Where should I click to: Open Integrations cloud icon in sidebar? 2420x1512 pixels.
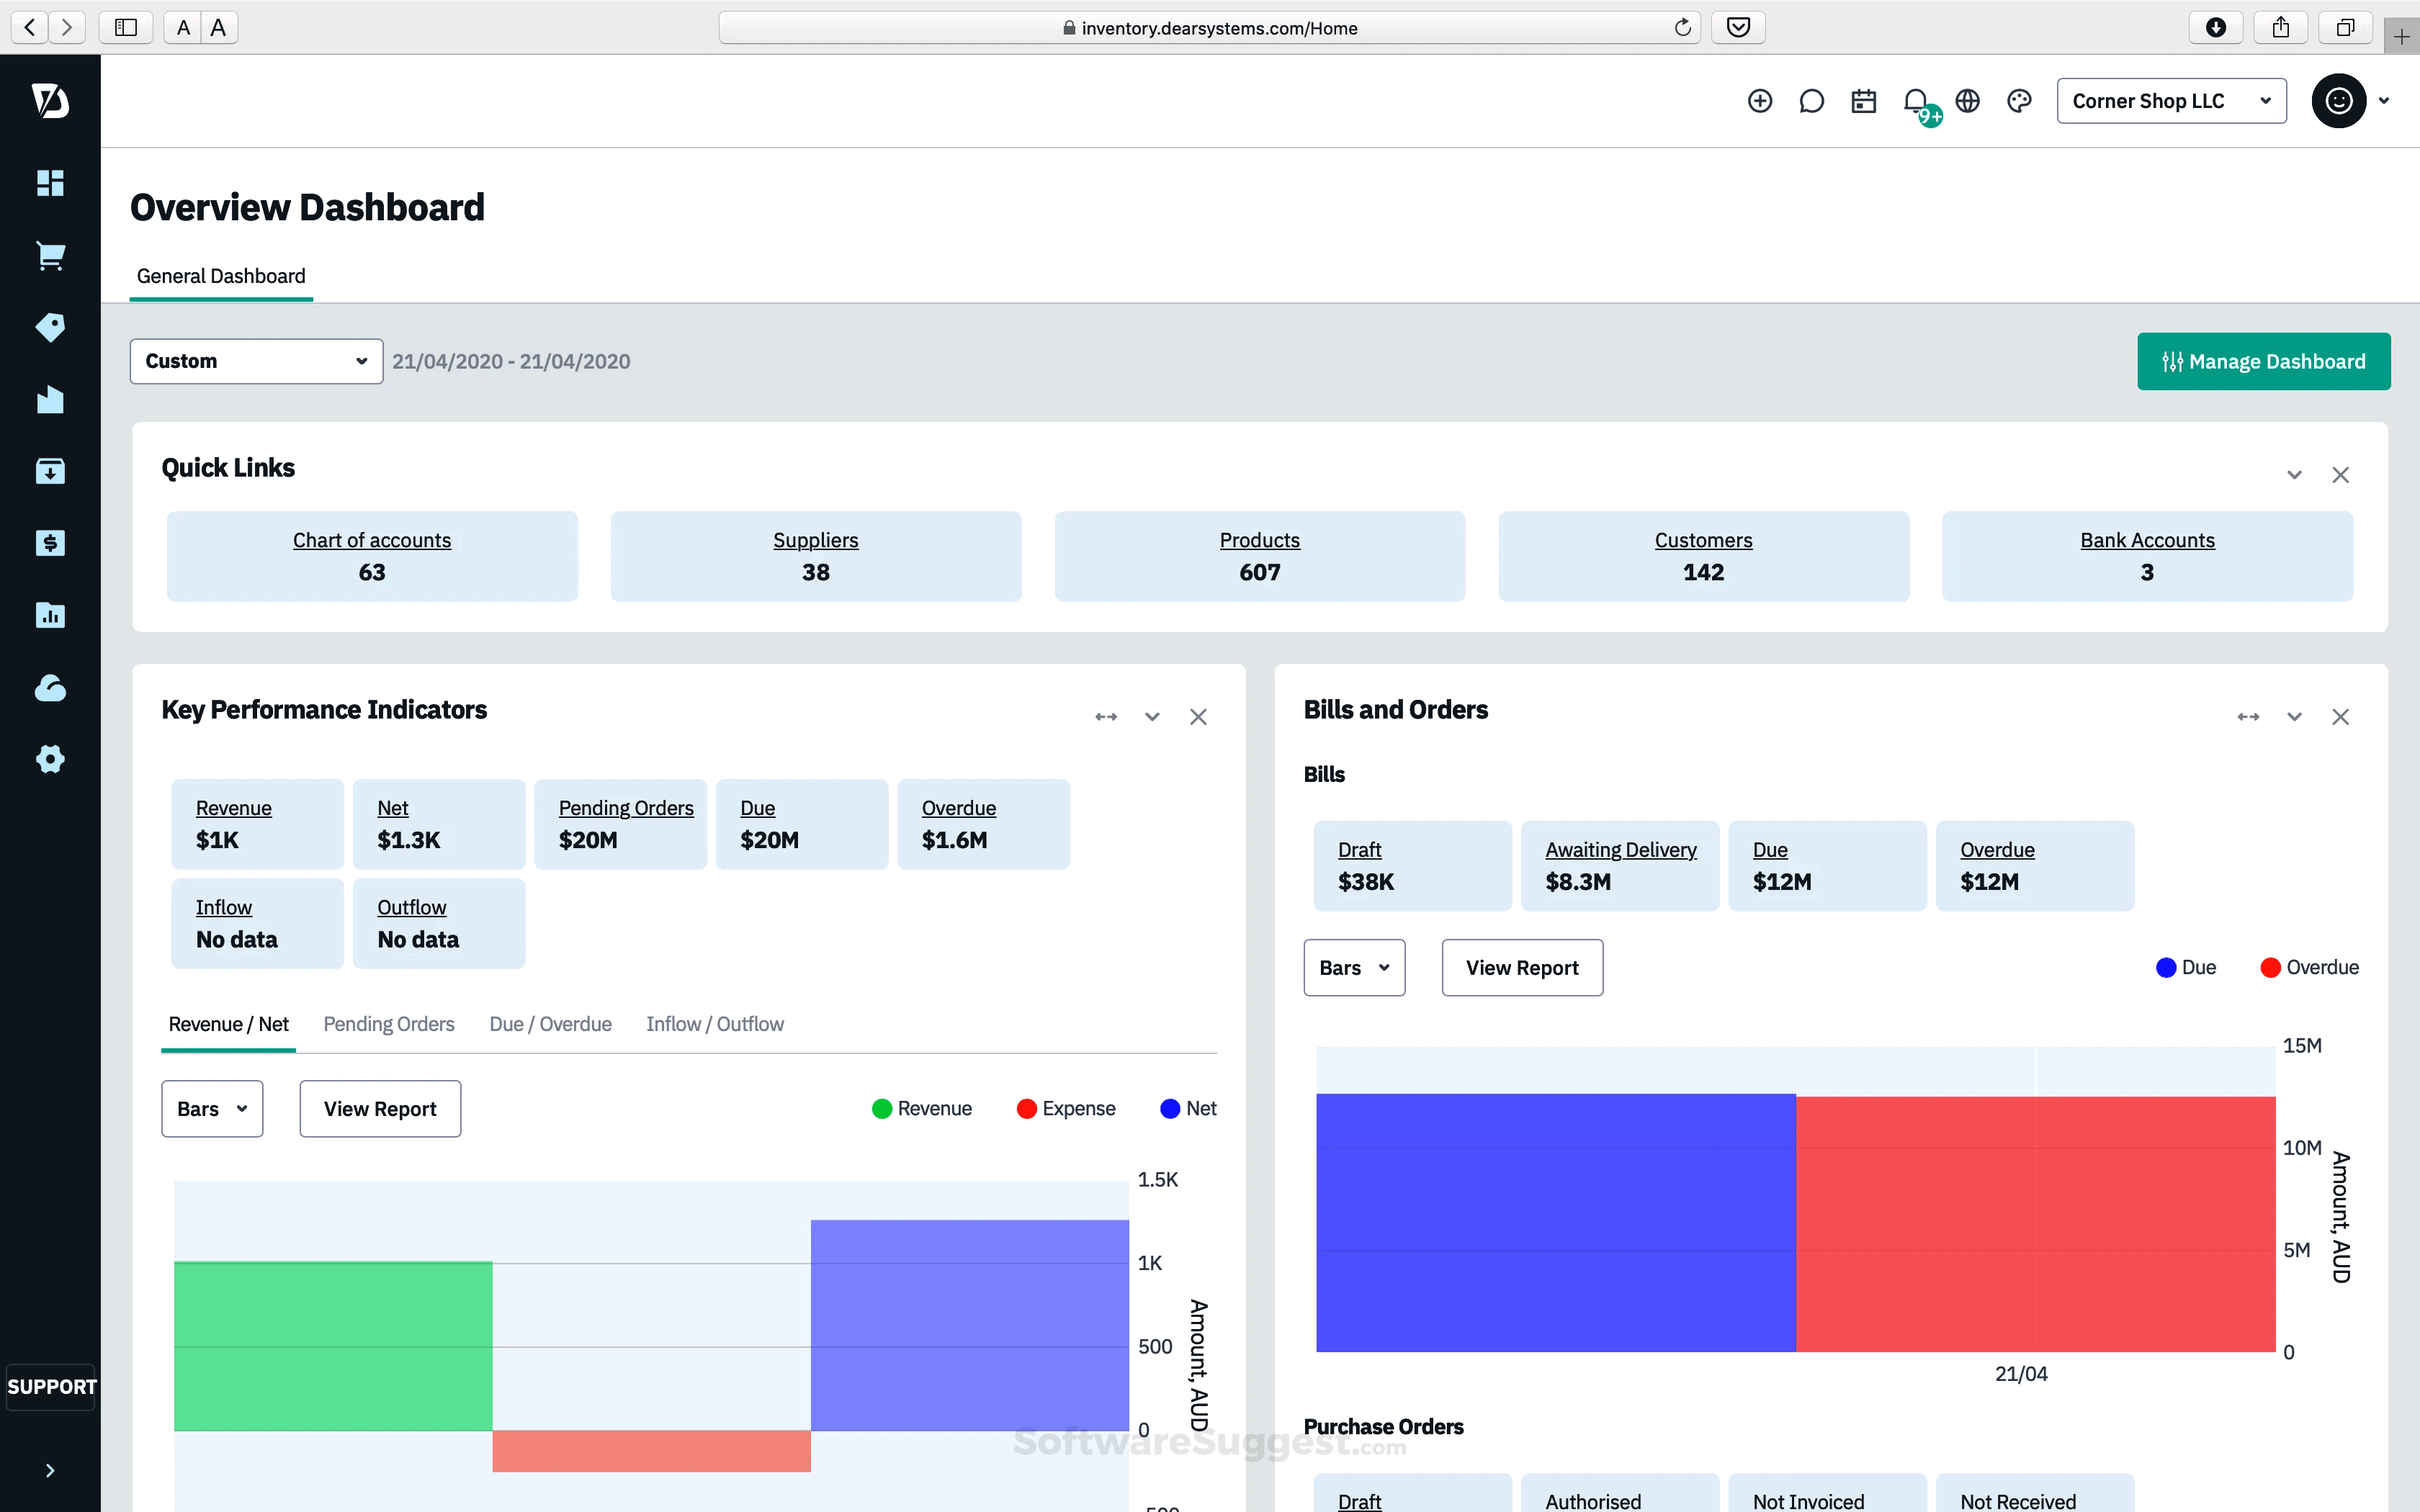tap(50, 688)
